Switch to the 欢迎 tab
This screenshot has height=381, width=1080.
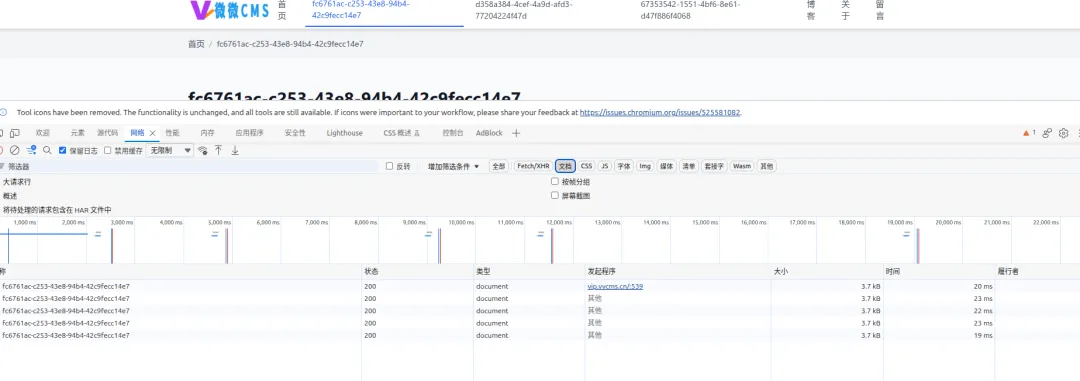pyautogui.click(x=43, y=133)
